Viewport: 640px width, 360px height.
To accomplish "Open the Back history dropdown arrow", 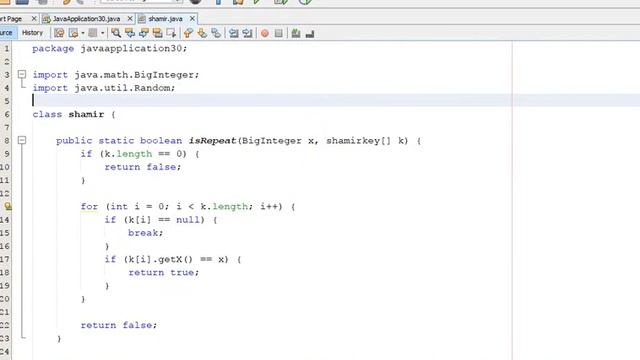I will [x=83, y=33].
